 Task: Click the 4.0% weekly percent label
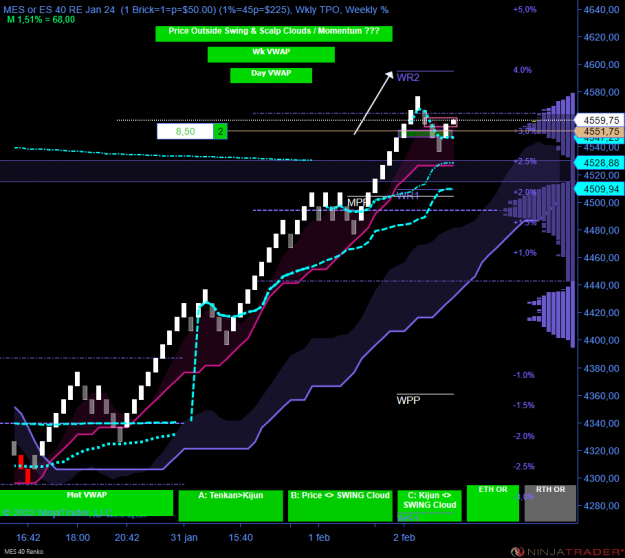pos(523,70)
